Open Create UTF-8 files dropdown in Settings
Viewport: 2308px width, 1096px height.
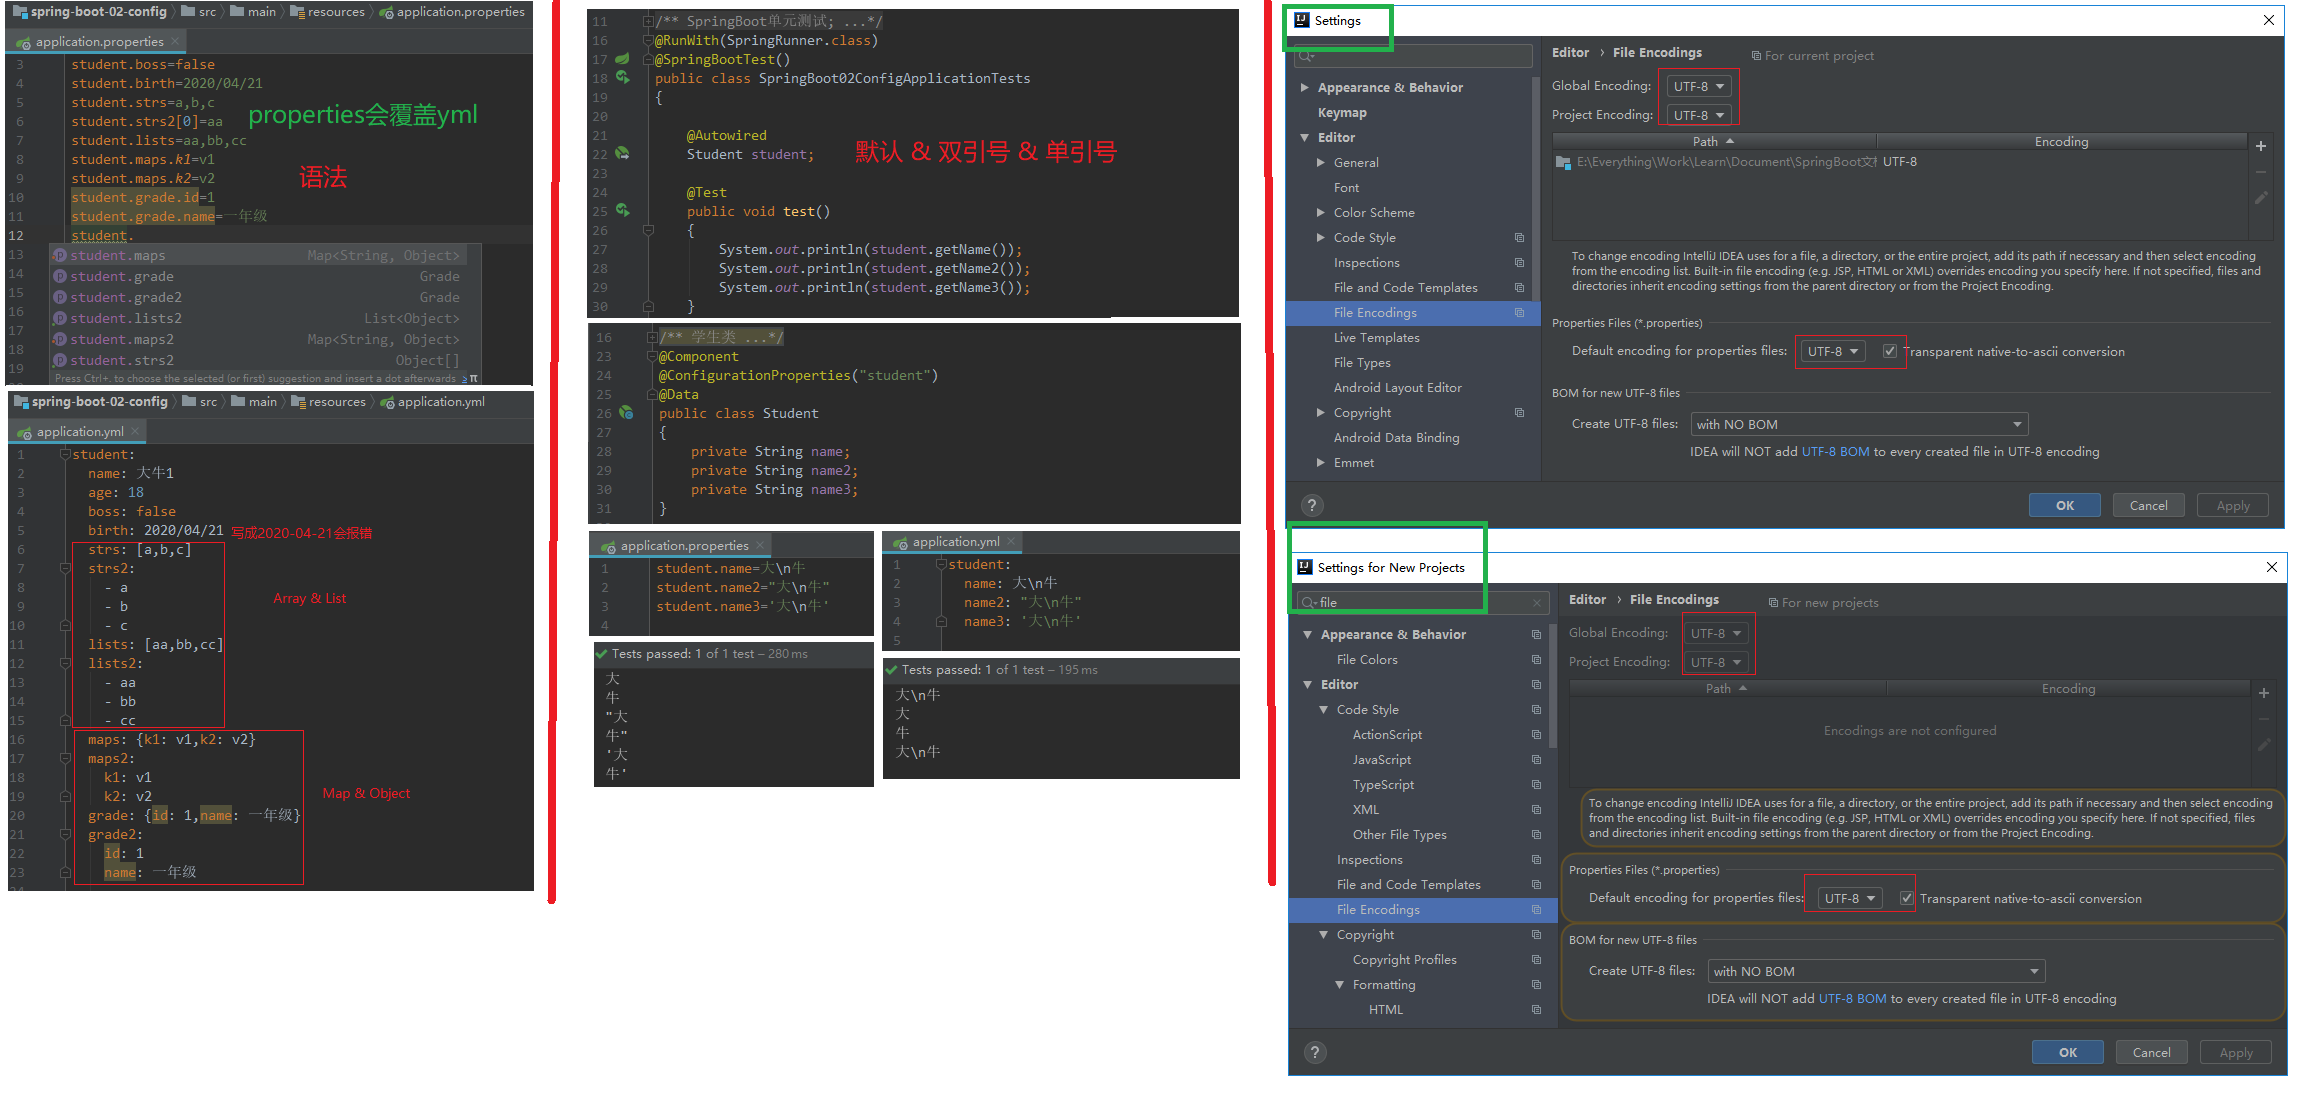tap(1859, 424)
